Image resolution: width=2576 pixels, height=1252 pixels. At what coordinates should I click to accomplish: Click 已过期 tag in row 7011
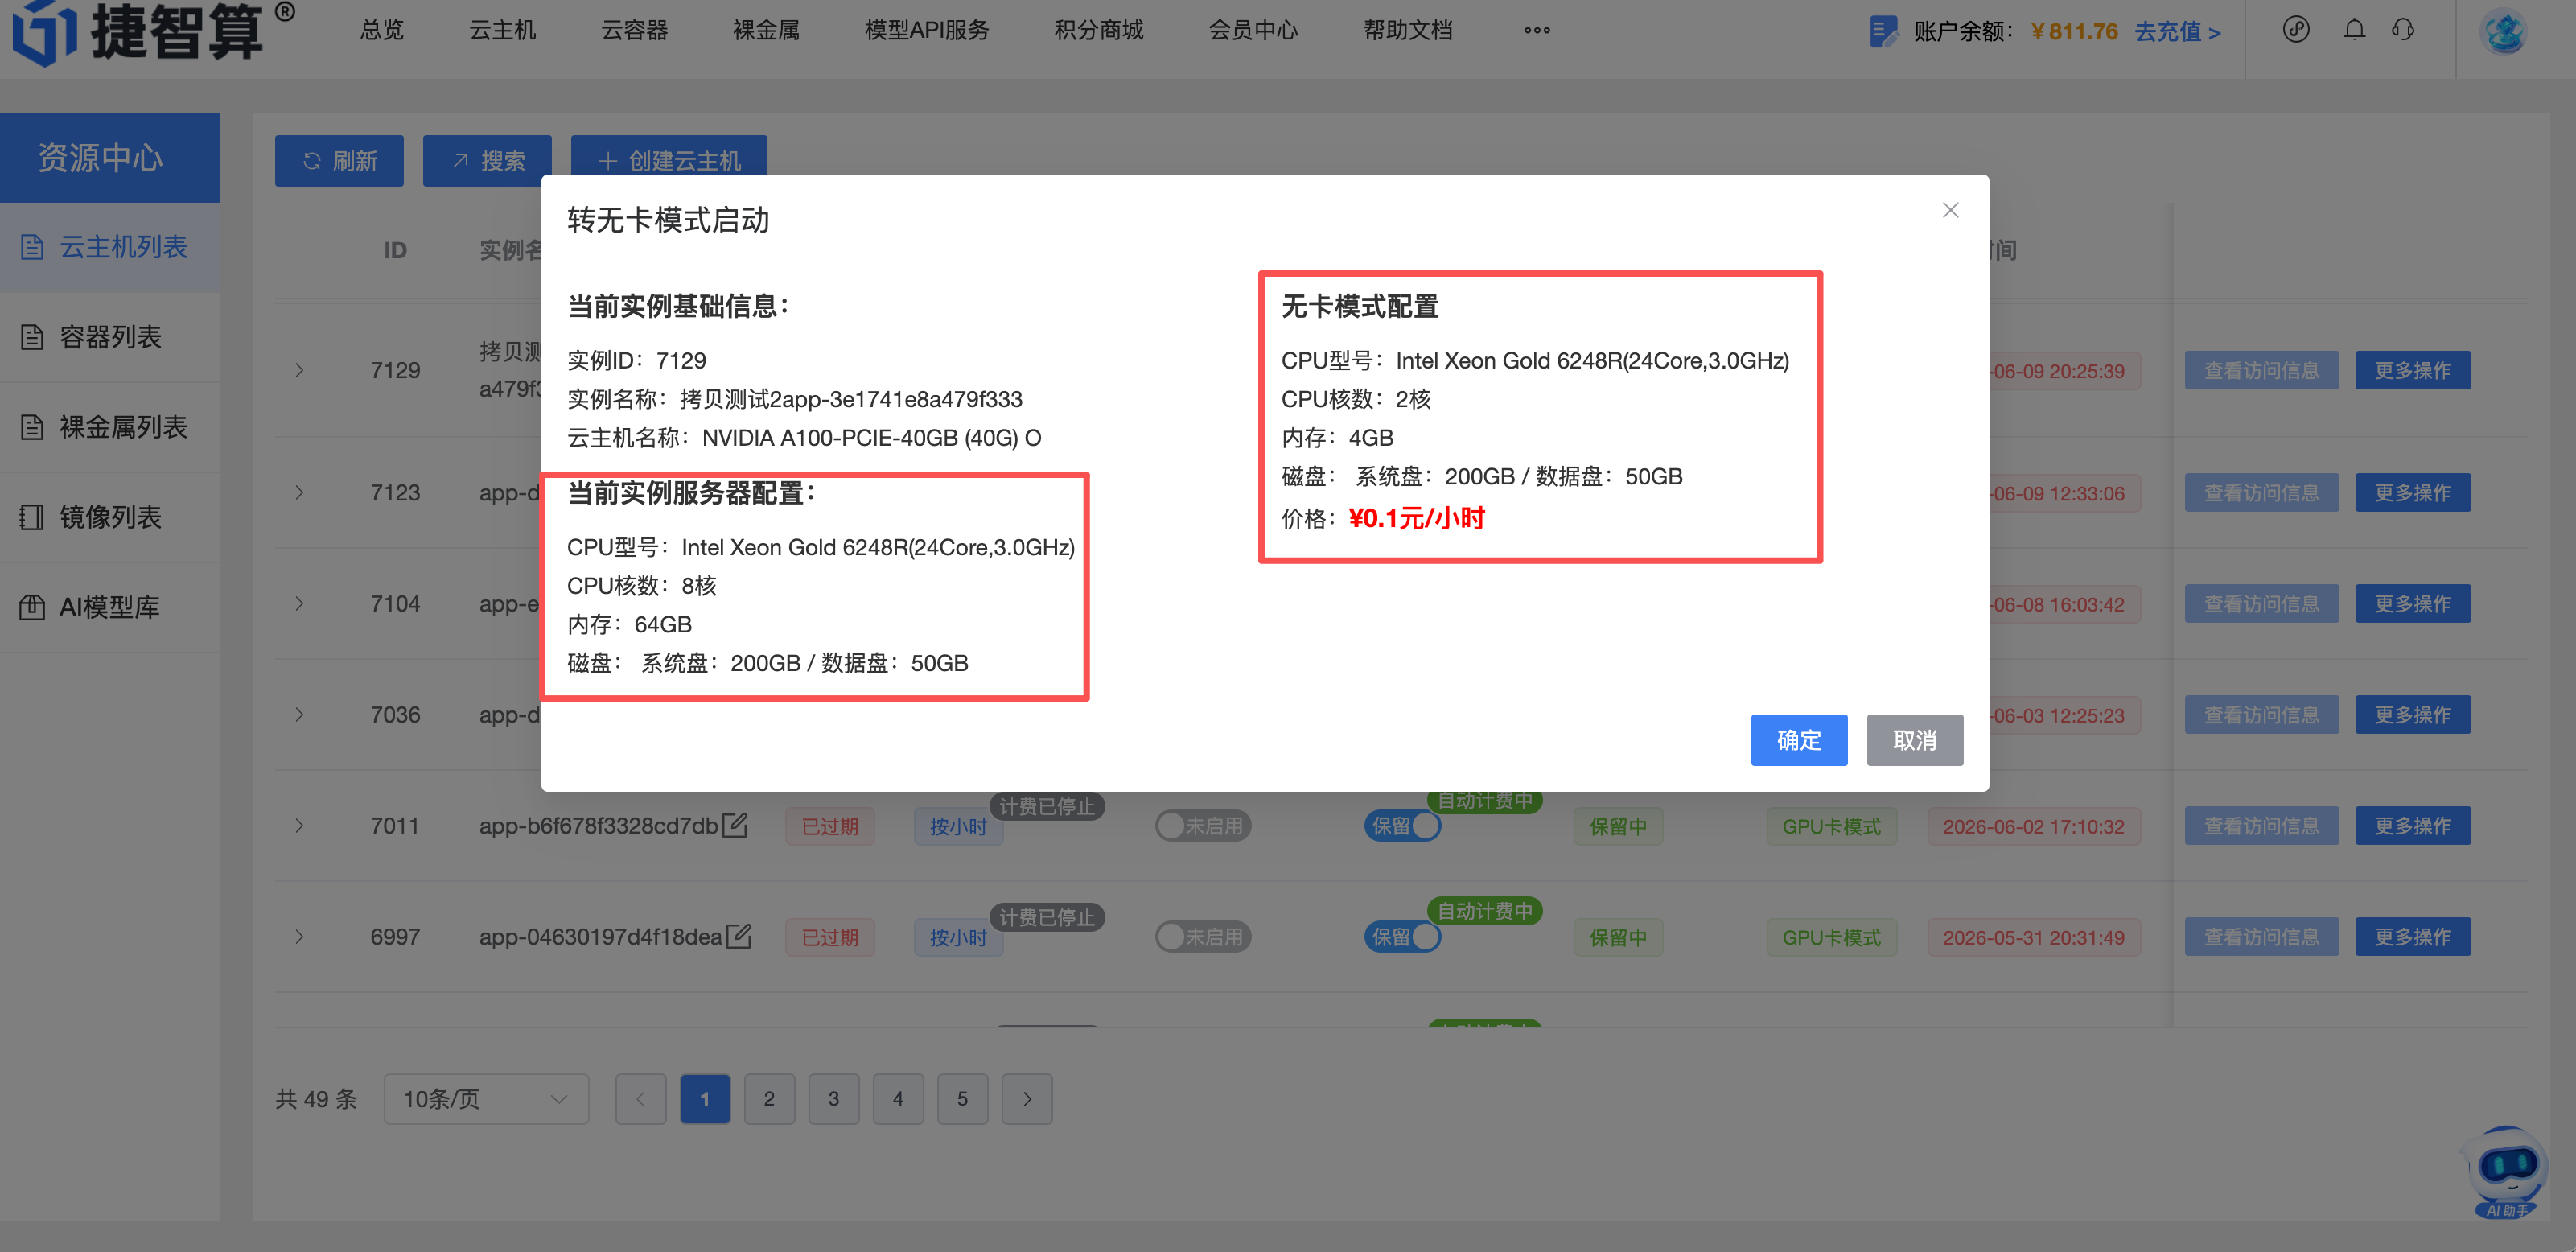(x=830, y=827)
